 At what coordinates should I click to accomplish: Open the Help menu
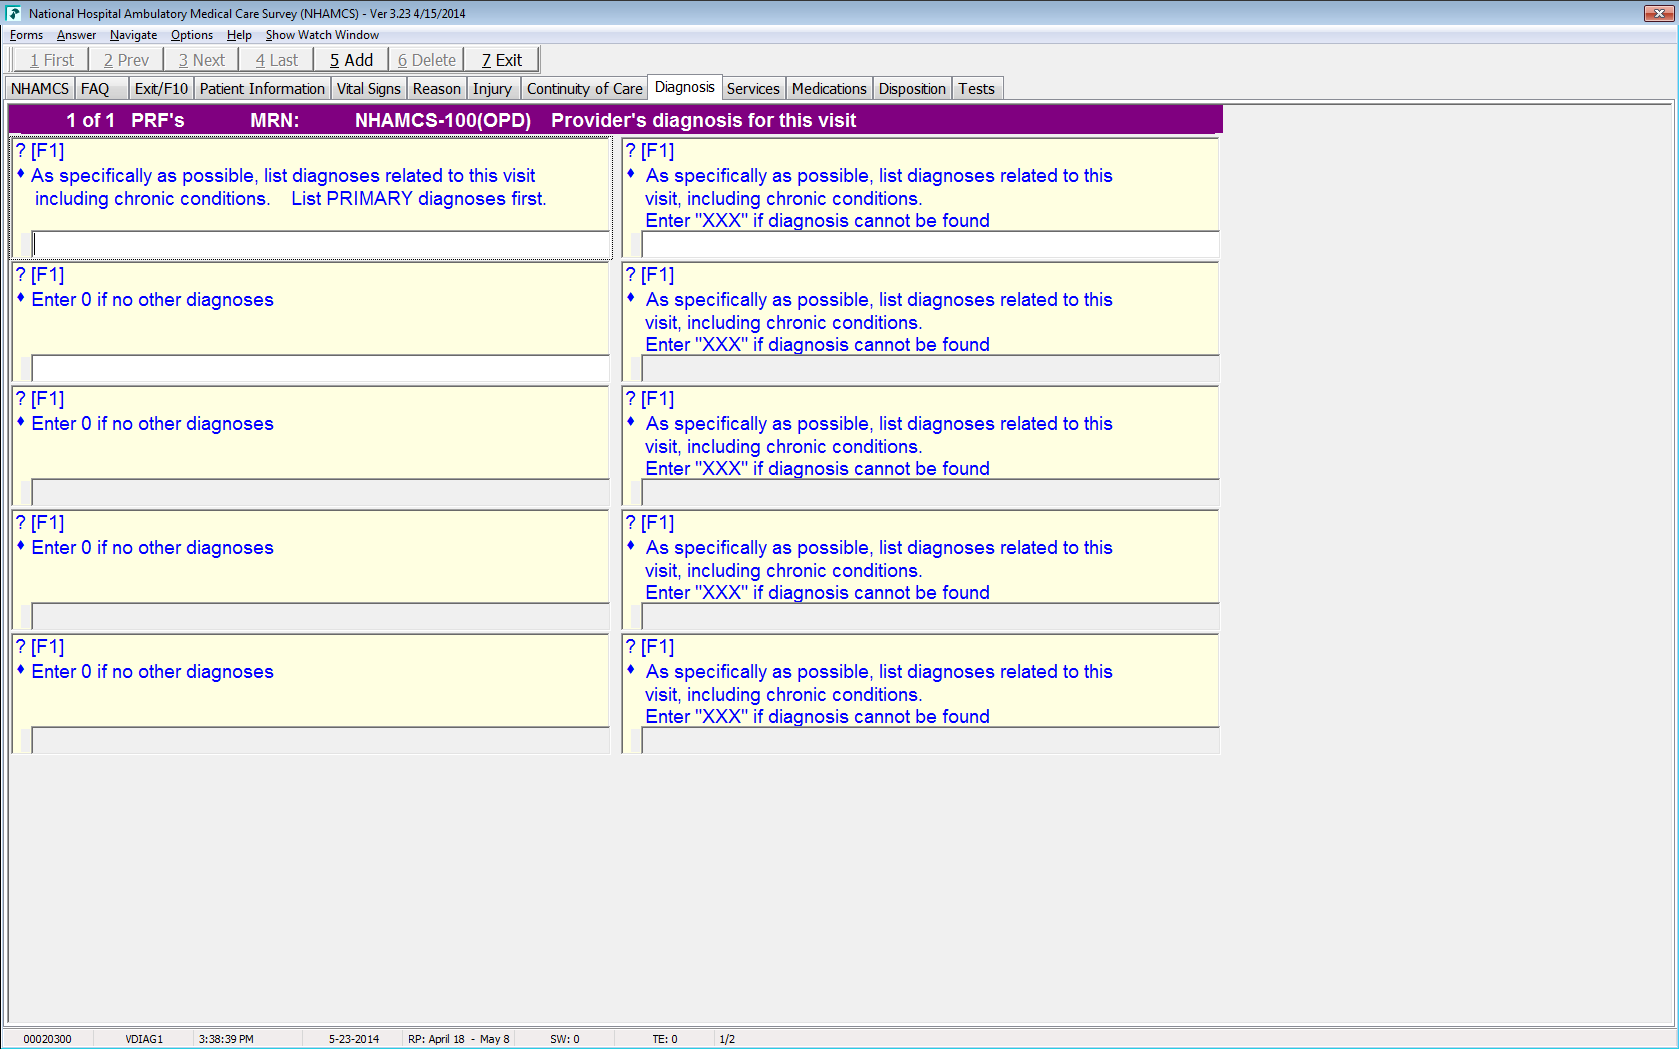pyautogui.click(x=239, y=35)
